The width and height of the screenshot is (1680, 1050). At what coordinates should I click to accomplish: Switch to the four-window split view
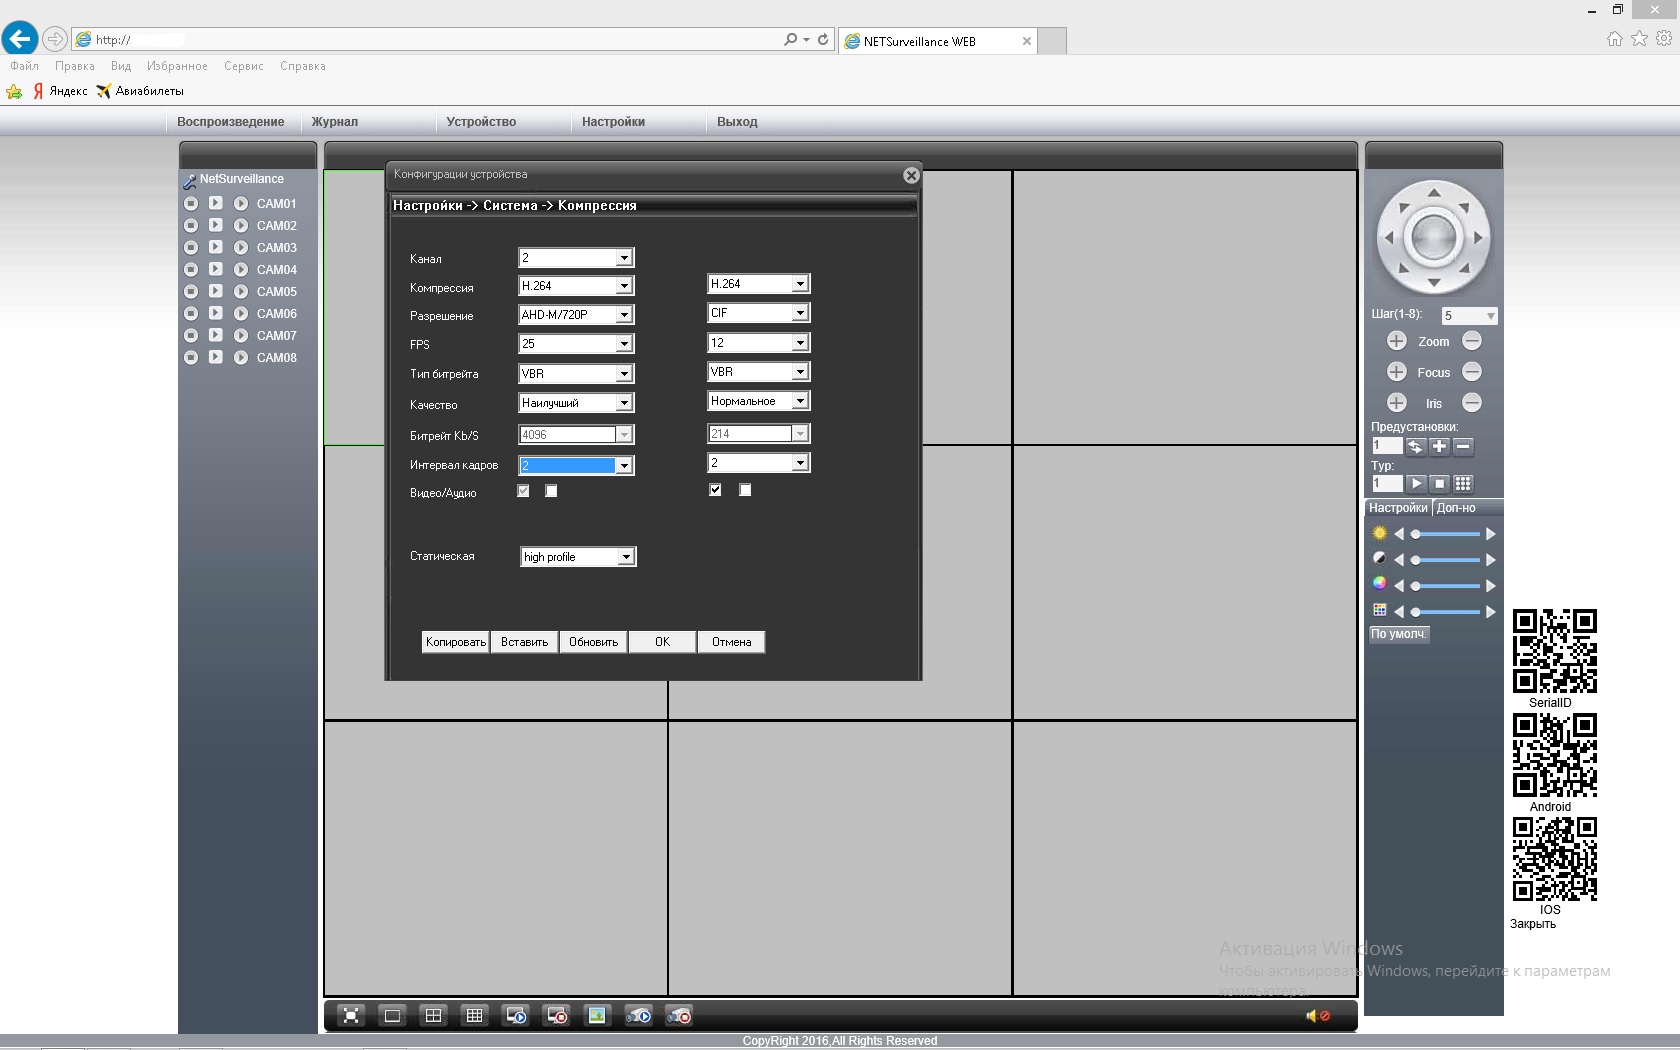(433, 1016)
